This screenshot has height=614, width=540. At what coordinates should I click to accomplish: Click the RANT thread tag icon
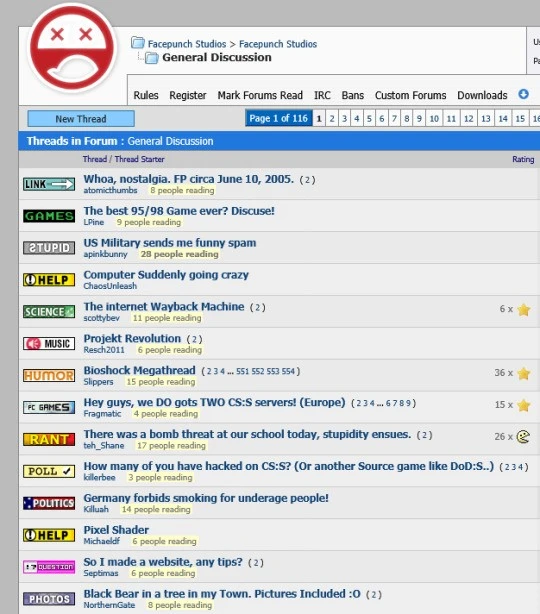pyautogui.click(x=49, y=439)
